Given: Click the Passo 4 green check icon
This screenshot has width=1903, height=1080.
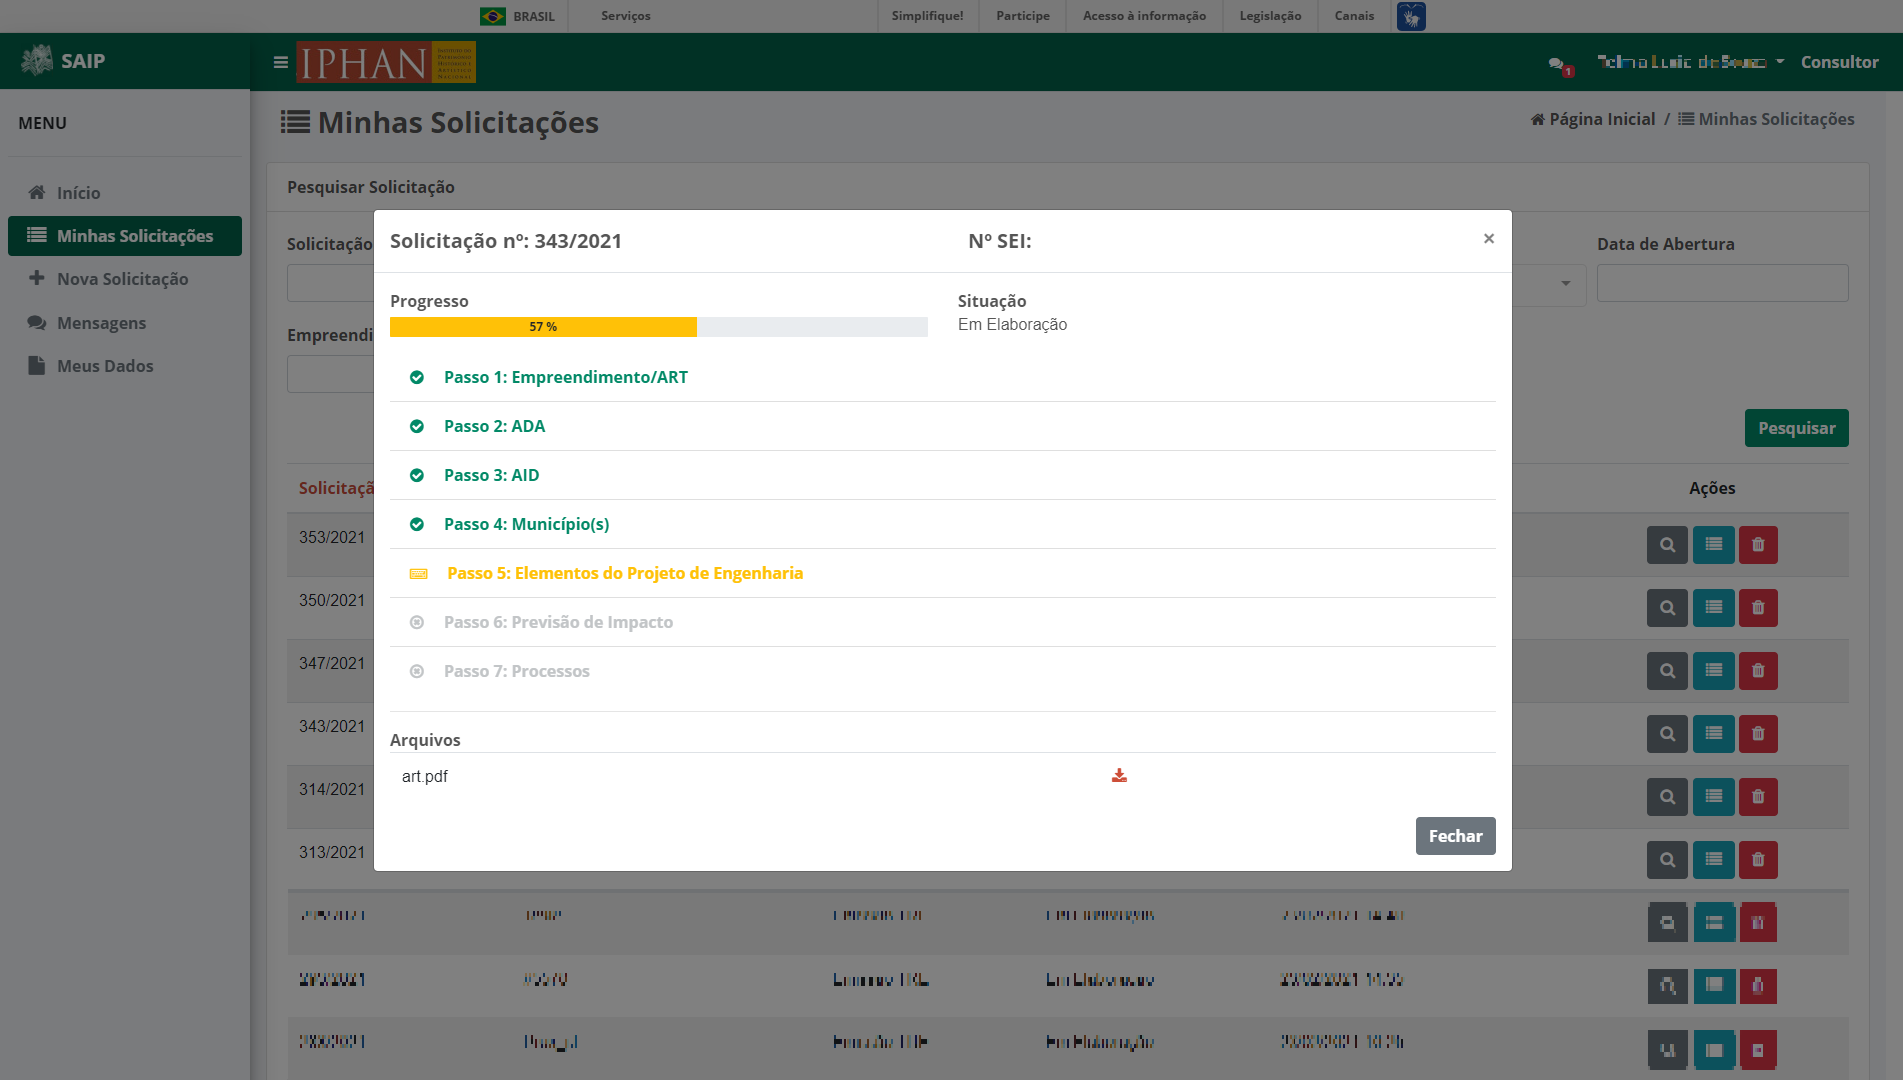Looking at the screenshot, I should tap(417, 524).
